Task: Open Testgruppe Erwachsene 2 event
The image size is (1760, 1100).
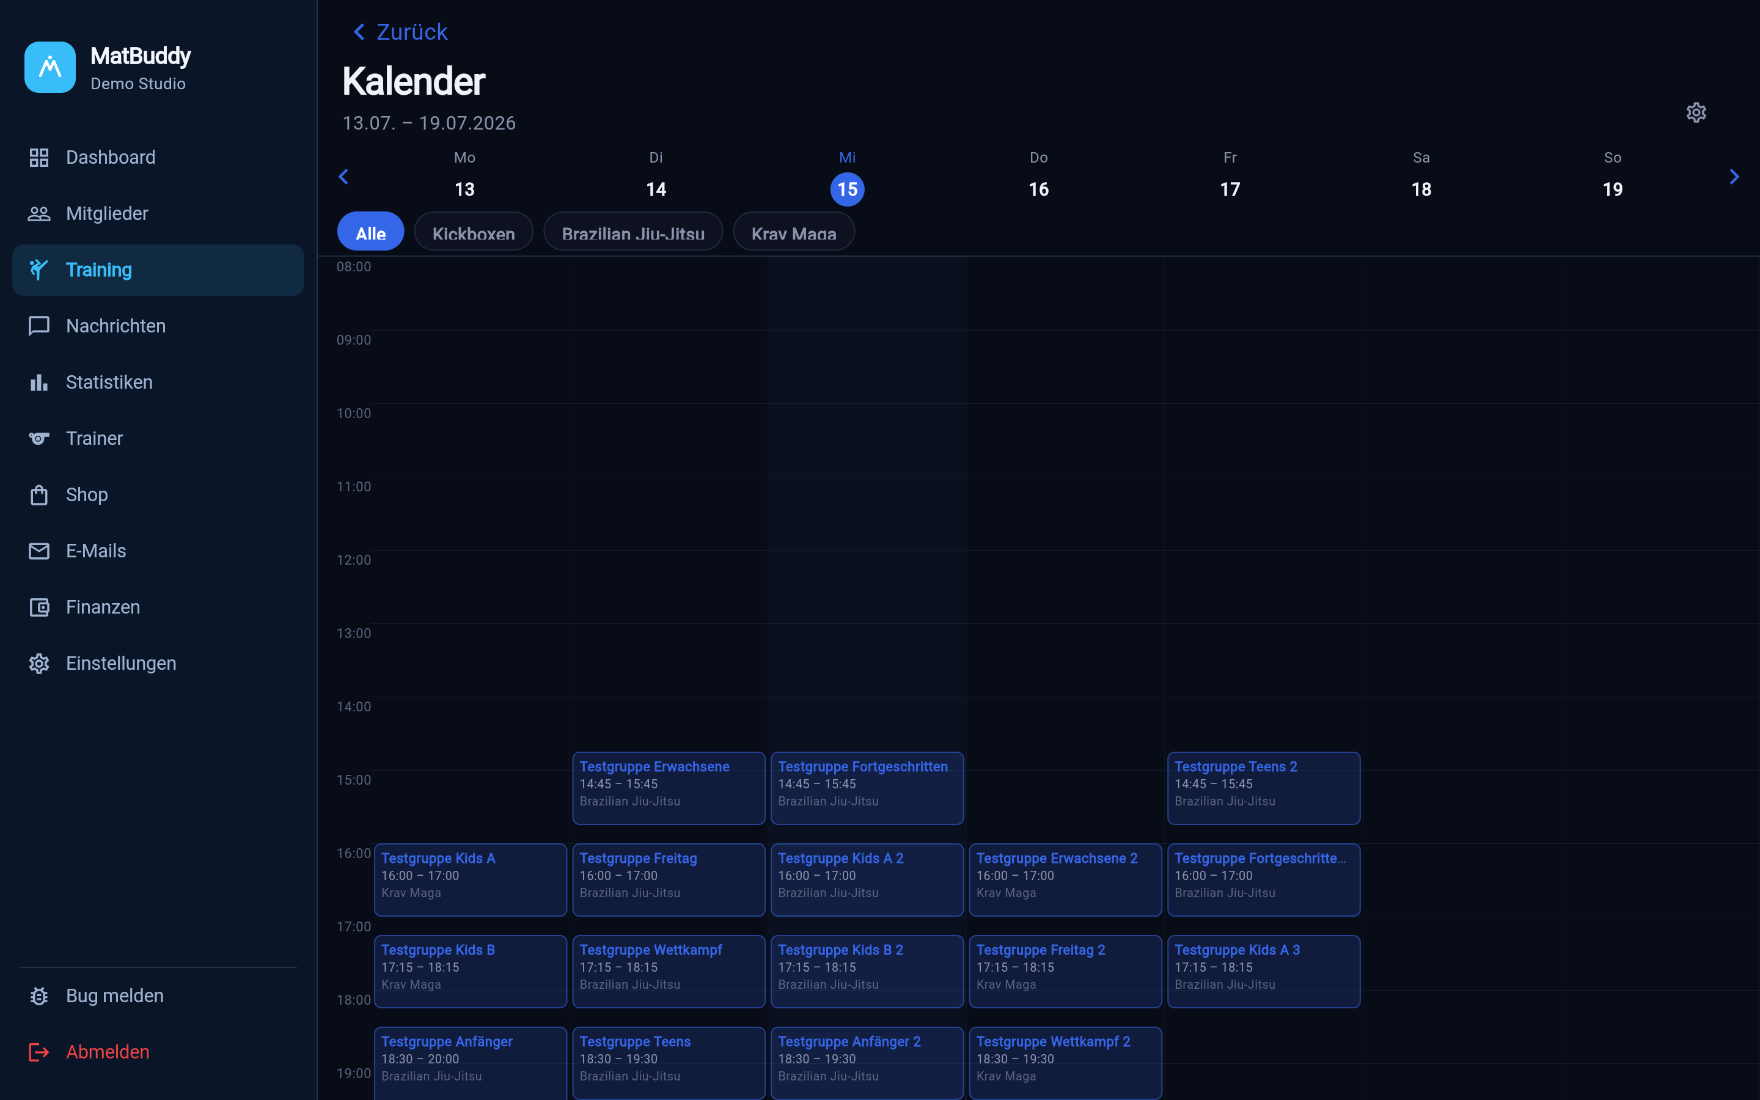Action: click(1066, 880)
